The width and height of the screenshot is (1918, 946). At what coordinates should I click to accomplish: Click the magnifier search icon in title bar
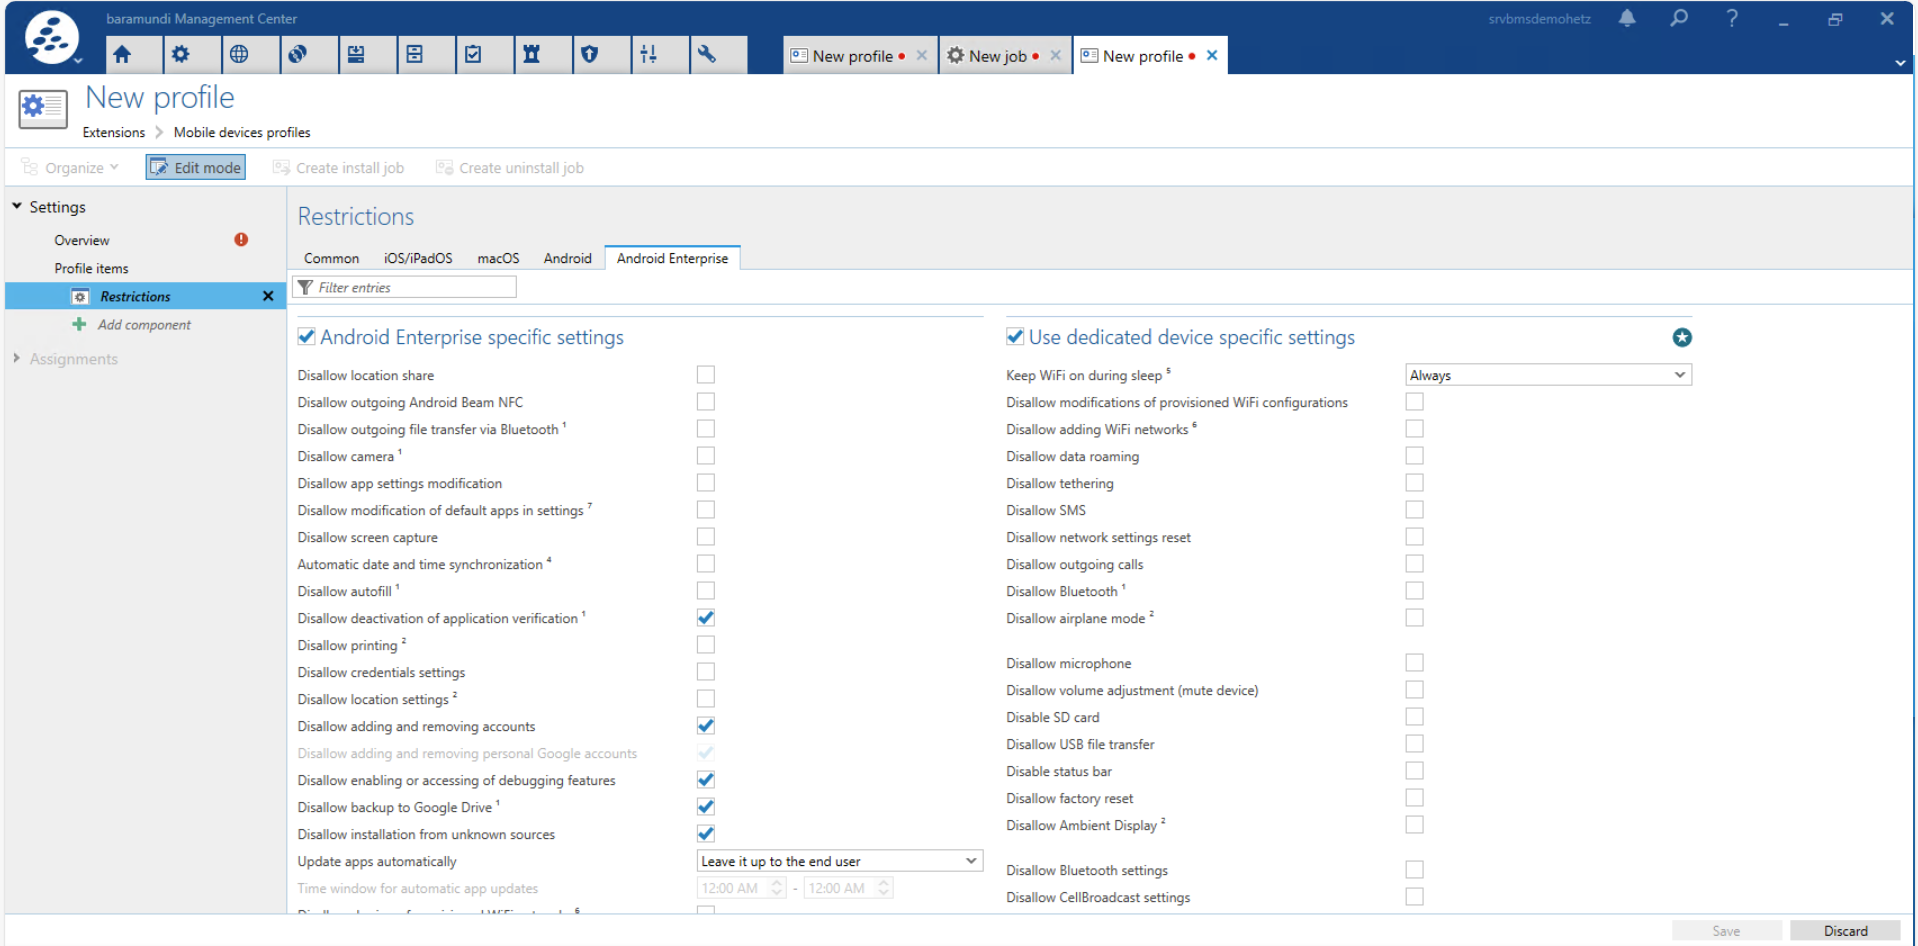coord(1679,18)
